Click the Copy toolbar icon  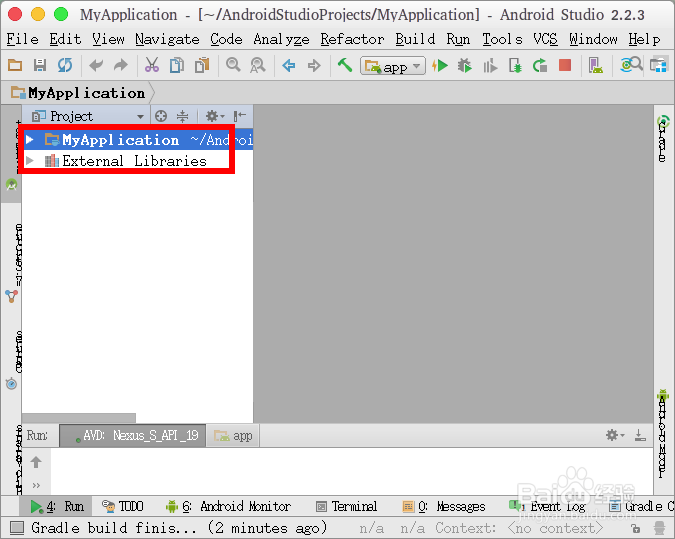coord(177,65)
